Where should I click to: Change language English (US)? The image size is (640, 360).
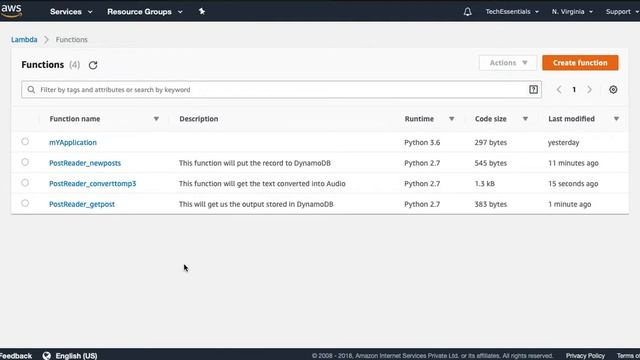click(x=76, y=356)
